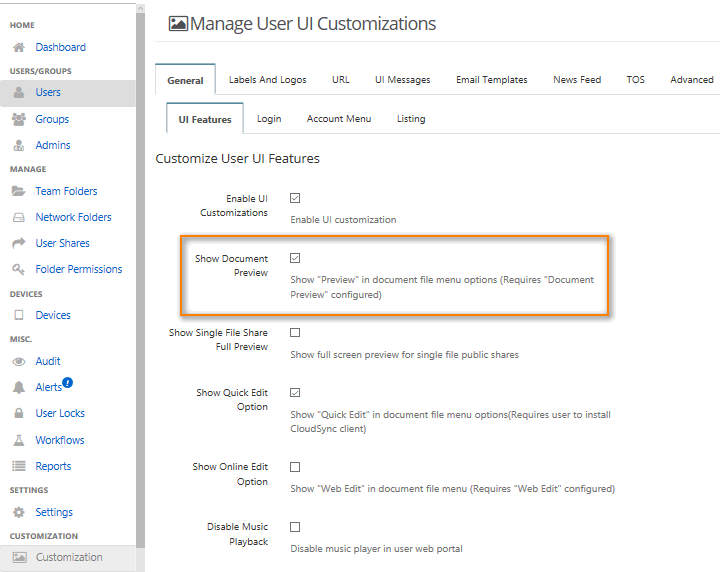Enable Show Single File Share Full Preview

click(295, 332)
